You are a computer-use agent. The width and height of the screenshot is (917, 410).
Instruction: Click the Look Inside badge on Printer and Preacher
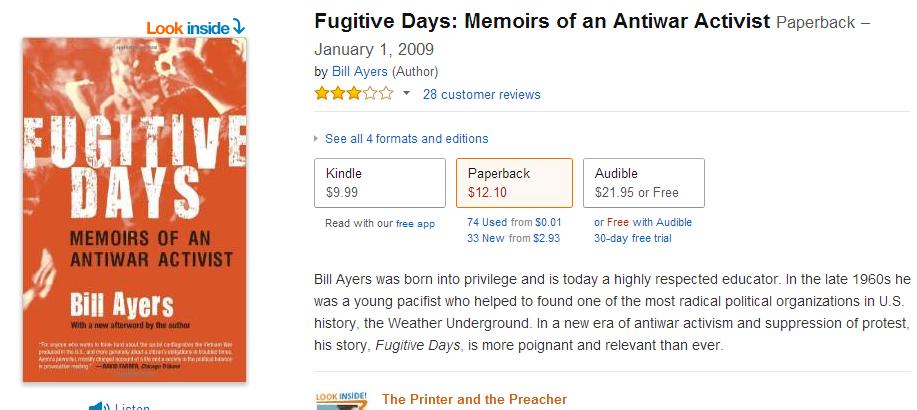click(x=342, y=401)
